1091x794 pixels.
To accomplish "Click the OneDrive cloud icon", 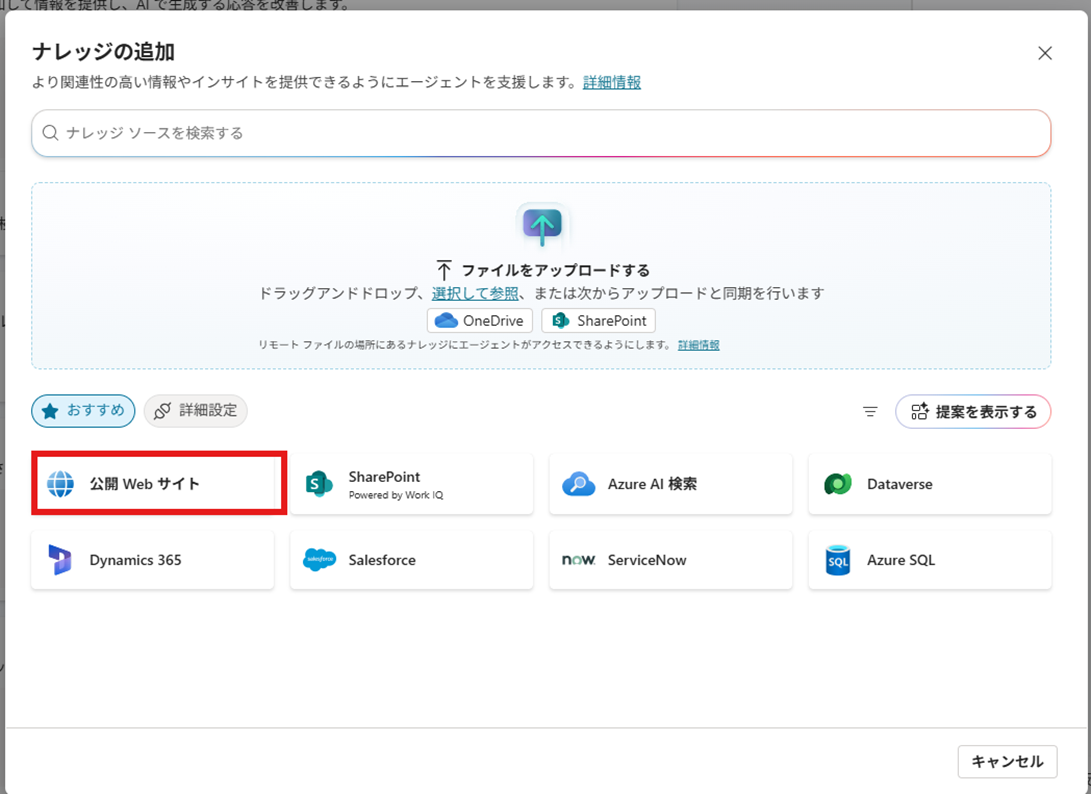I will pyautogui.click(x=446, y=321).
